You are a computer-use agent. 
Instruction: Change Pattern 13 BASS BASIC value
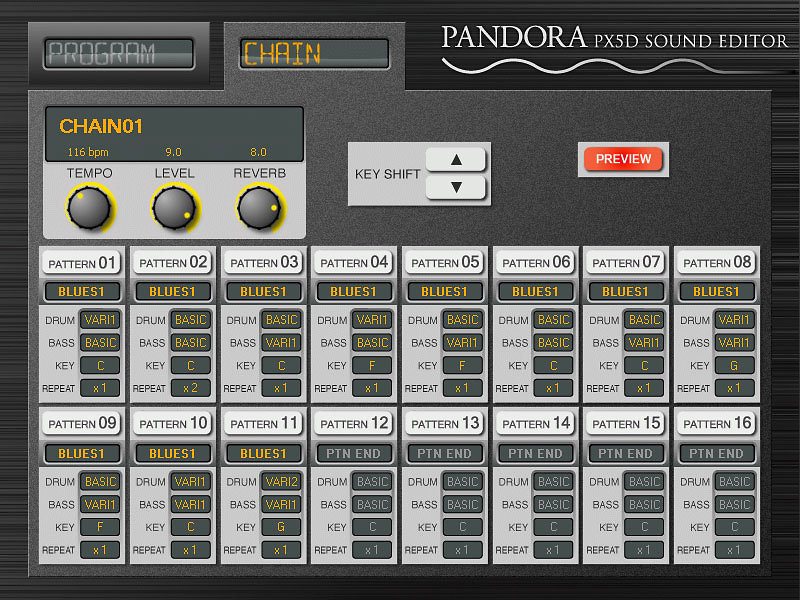463,505
